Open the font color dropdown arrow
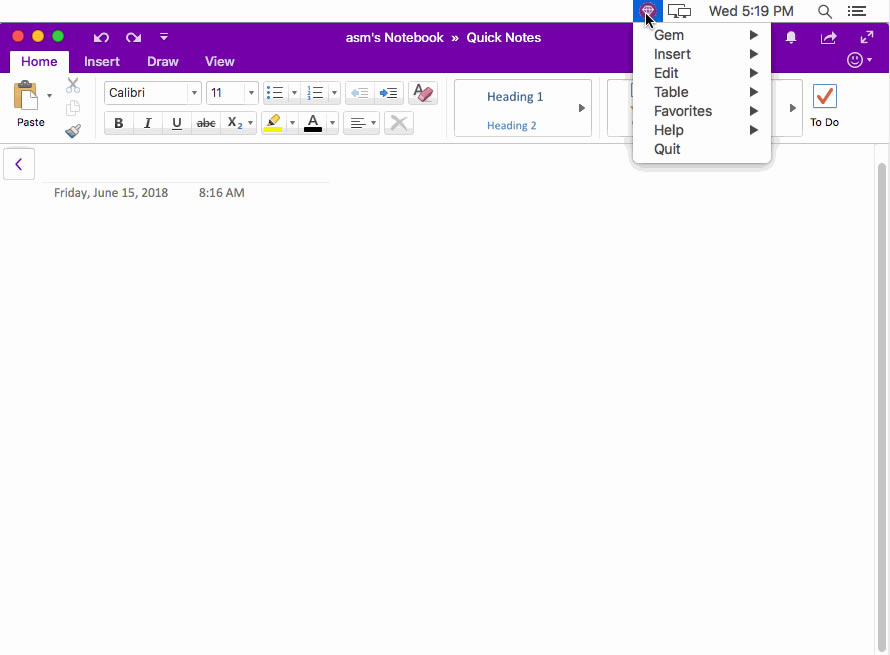 click(x=331, y=123)
